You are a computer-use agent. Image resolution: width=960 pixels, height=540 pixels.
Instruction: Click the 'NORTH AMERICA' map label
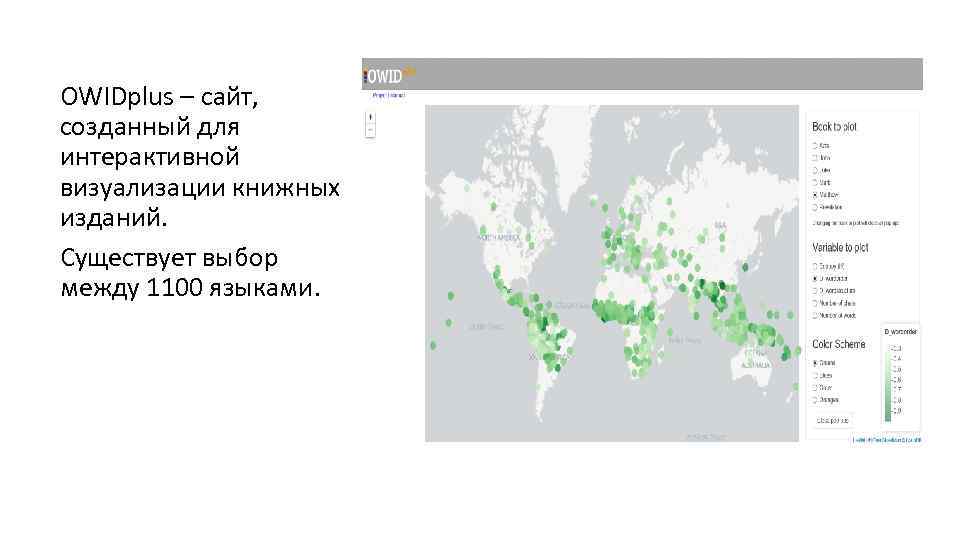[499, 238]
